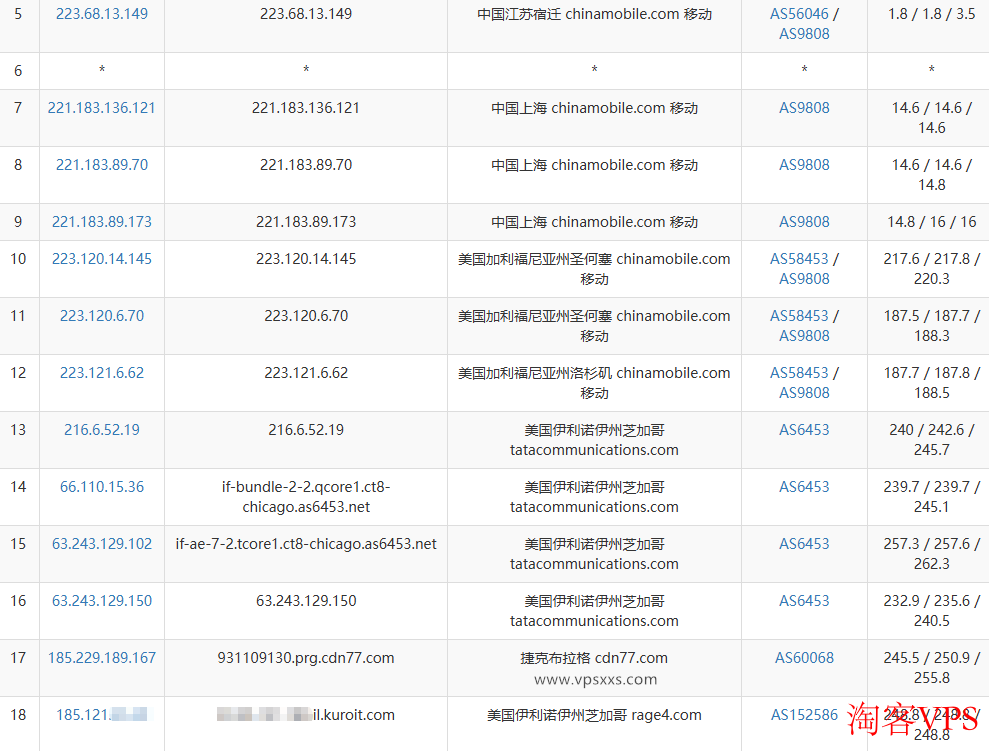The height and width of the screenshot is (751, 989).
Task: Open AS6453 link in hop 13 row
Action: [804, 430]
